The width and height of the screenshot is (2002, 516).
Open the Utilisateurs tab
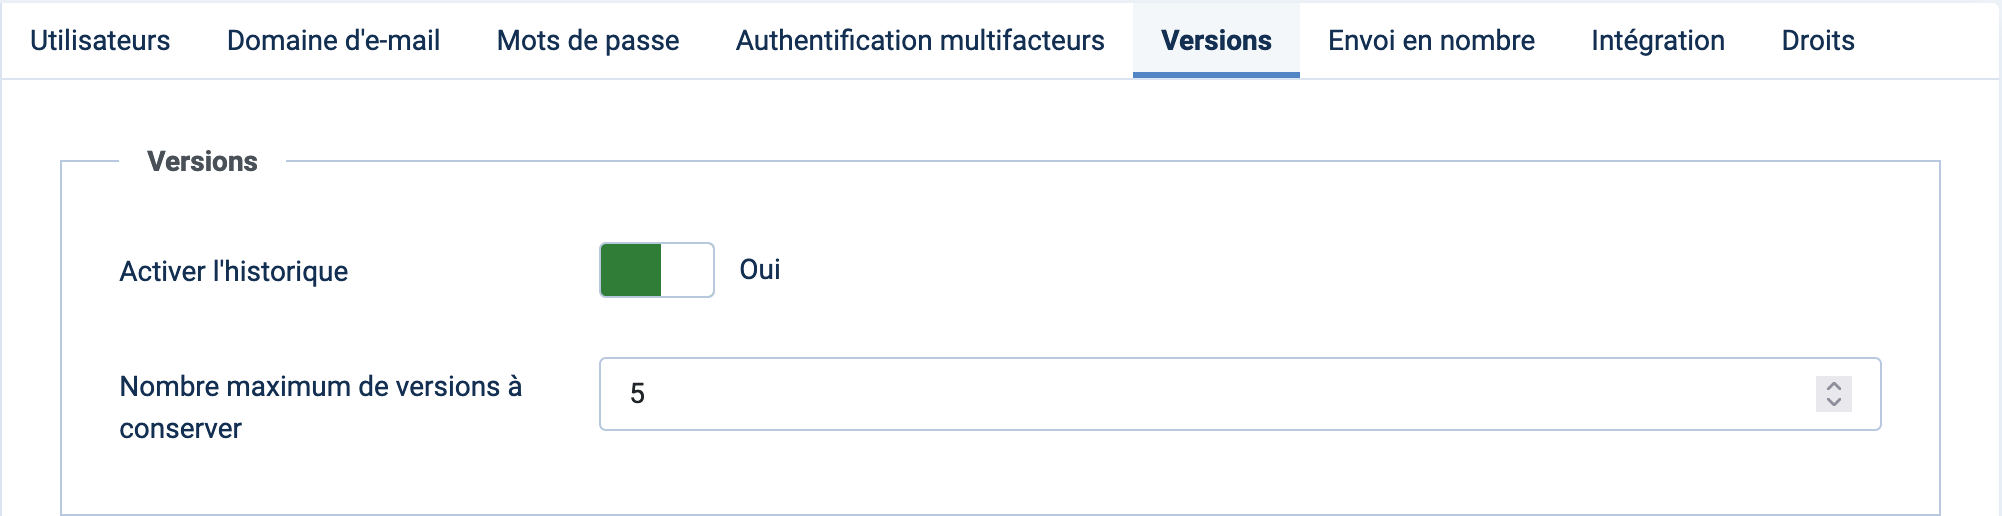click(100, 40)
